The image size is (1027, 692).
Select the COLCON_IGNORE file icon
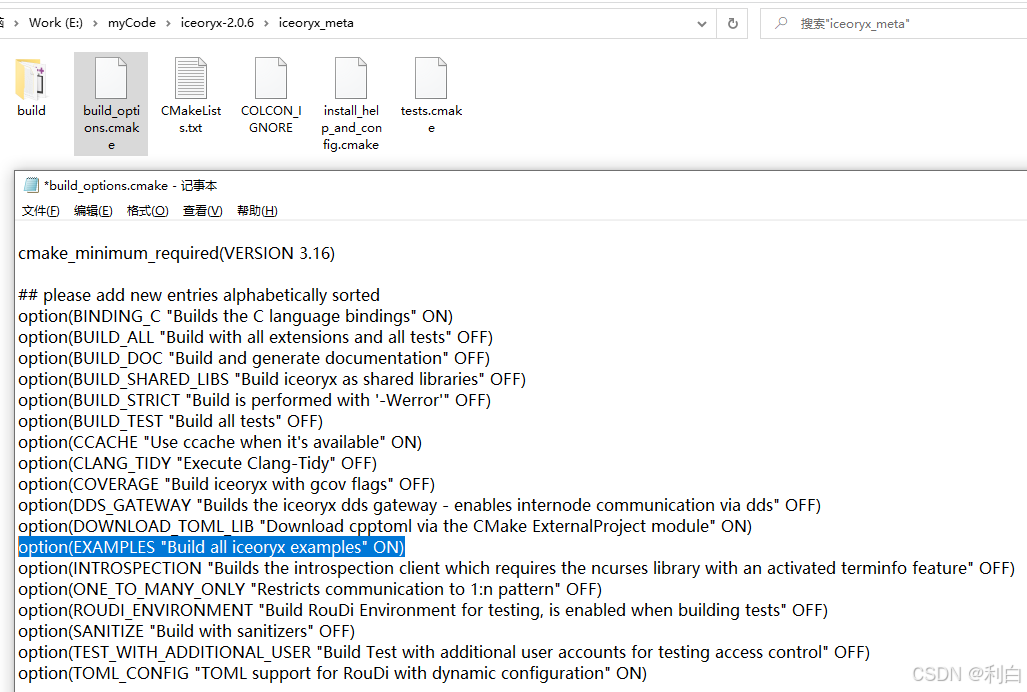271,78
